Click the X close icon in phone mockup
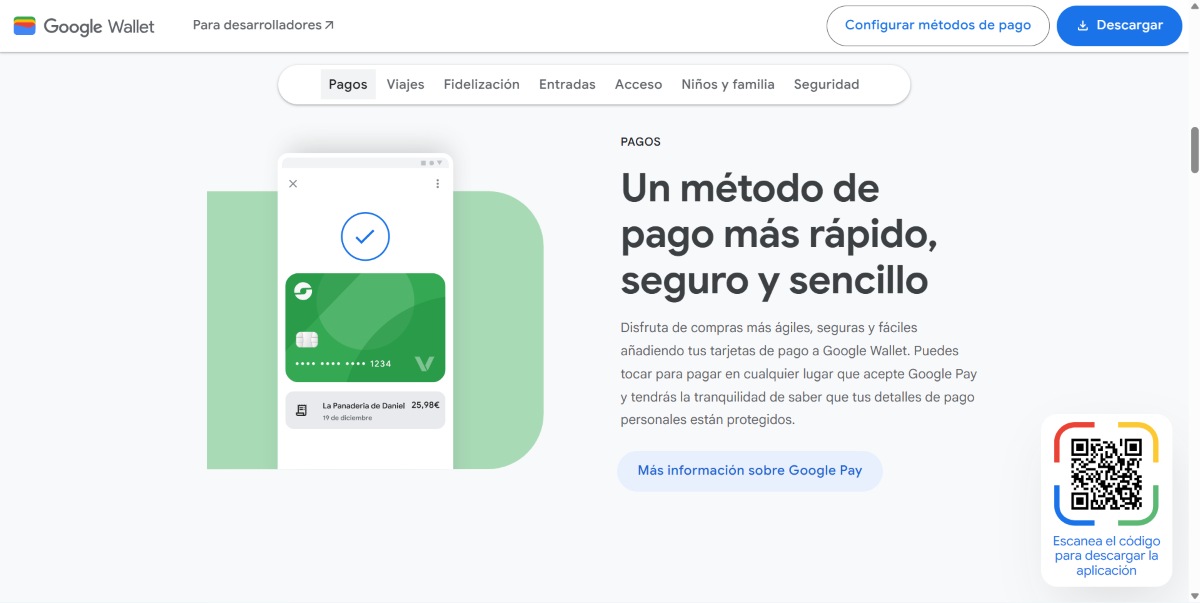Image resolution: width=1200 pixels, height=603 pixels. point(293,184)
